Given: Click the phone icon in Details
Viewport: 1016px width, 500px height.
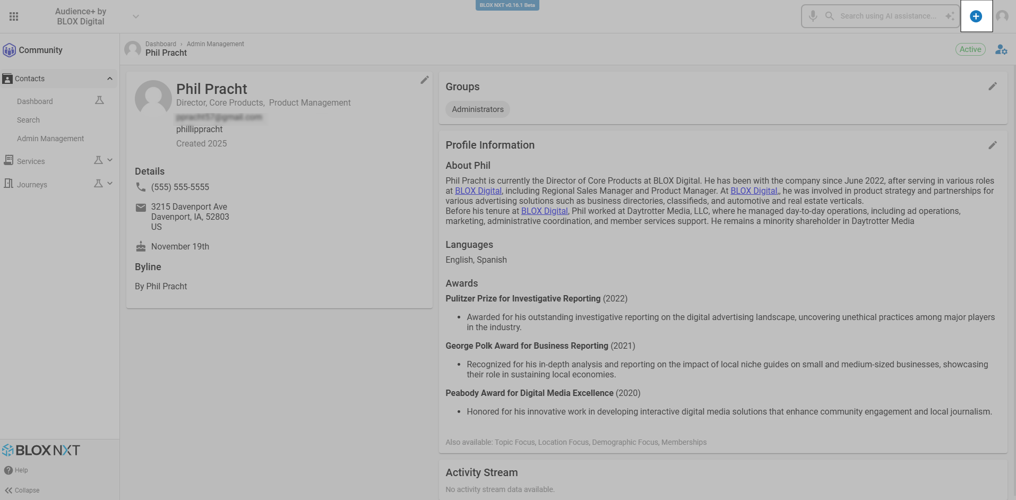Looking at the screenshot, I should point(141,187).
